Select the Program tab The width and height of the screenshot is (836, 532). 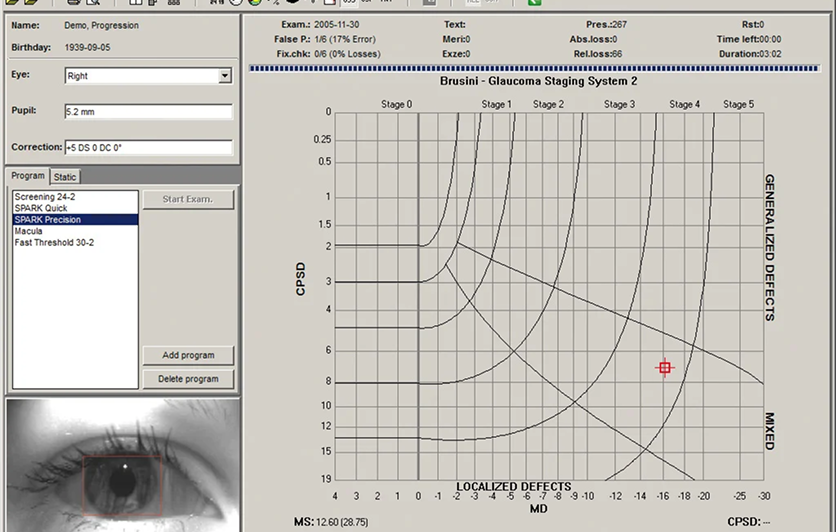click(x=28, y=175)
